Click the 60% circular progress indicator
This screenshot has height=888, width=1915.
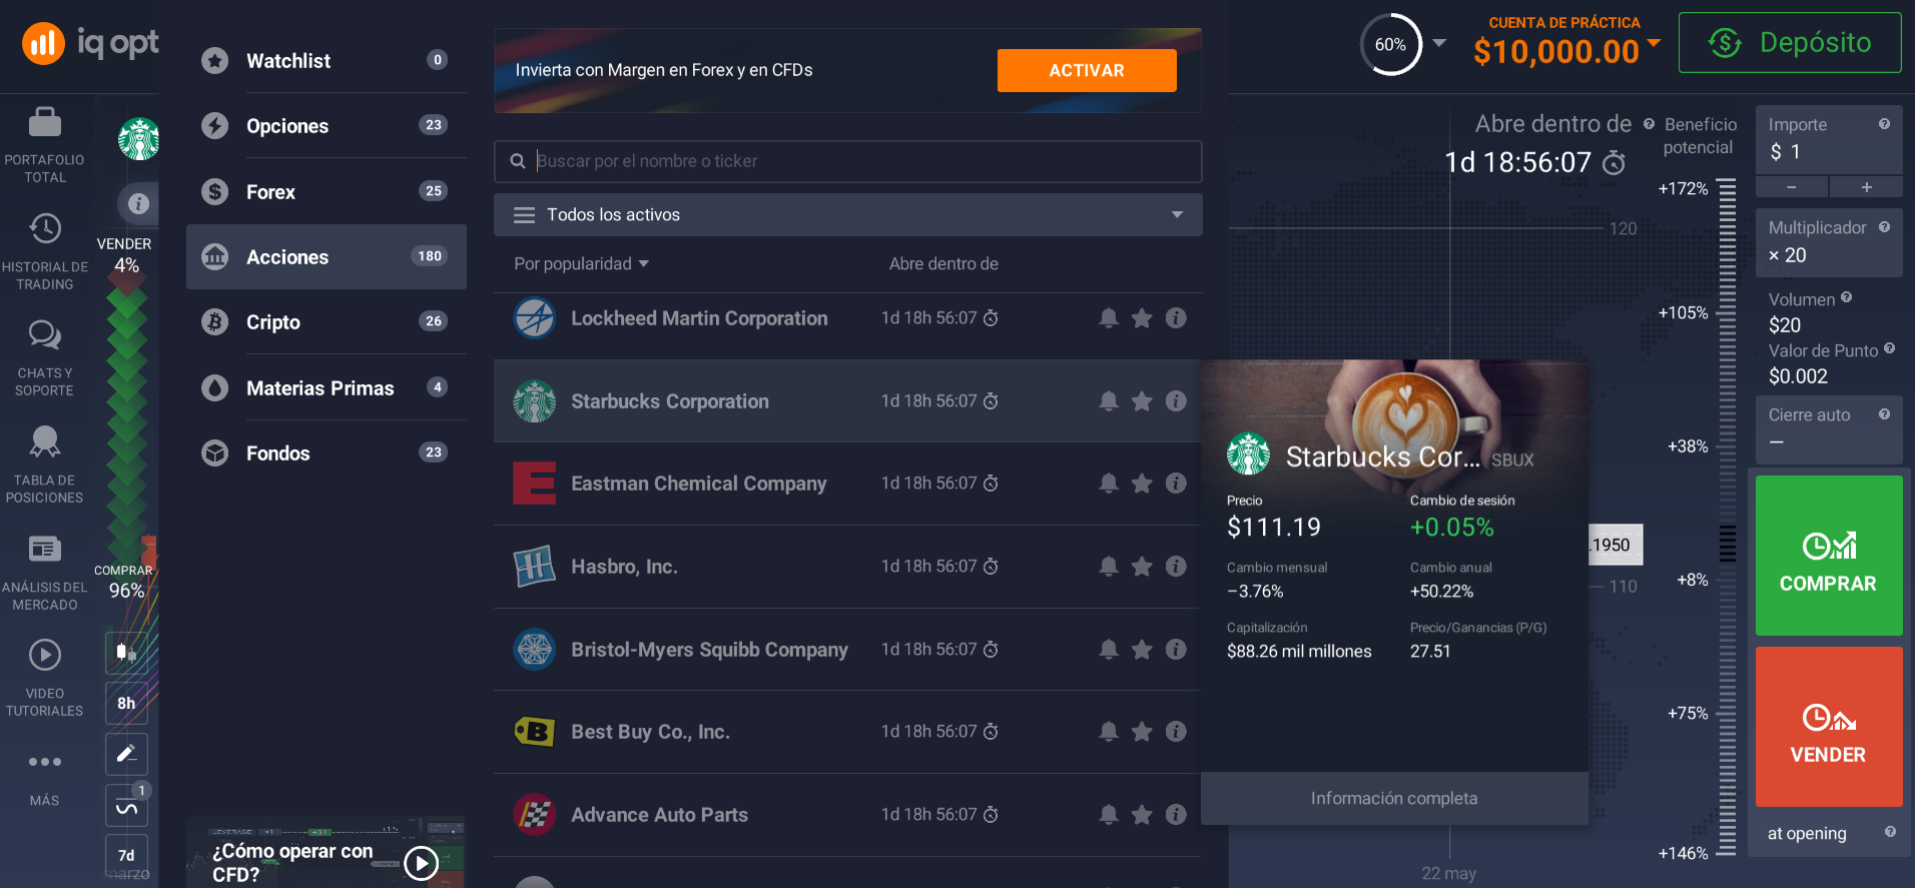pos(1390,44)
